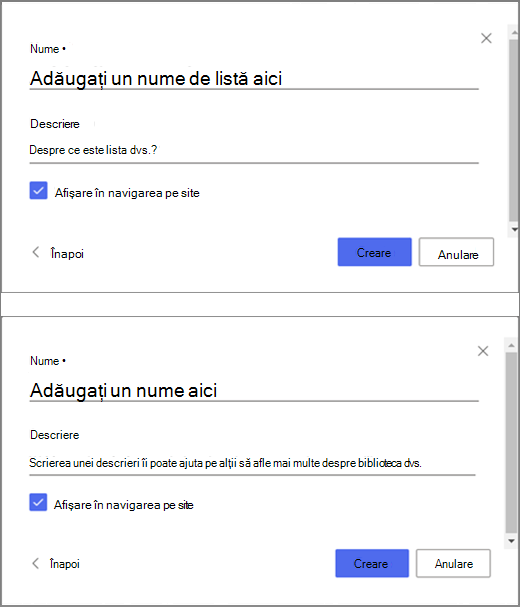Viewport: 520px width, 607px height.
Task: Click bottom panel scrollbar down arrow
Action: click(x=511, y=541)
